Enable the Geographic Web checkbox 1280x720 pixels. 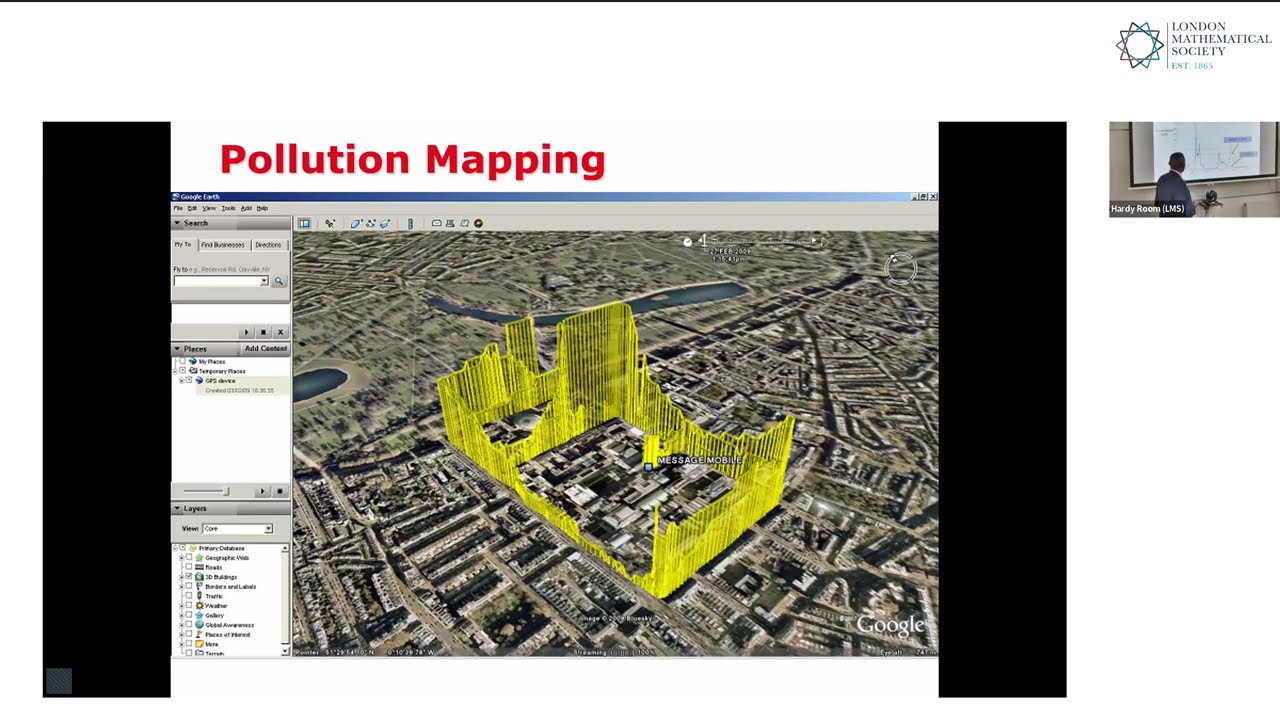189,557
